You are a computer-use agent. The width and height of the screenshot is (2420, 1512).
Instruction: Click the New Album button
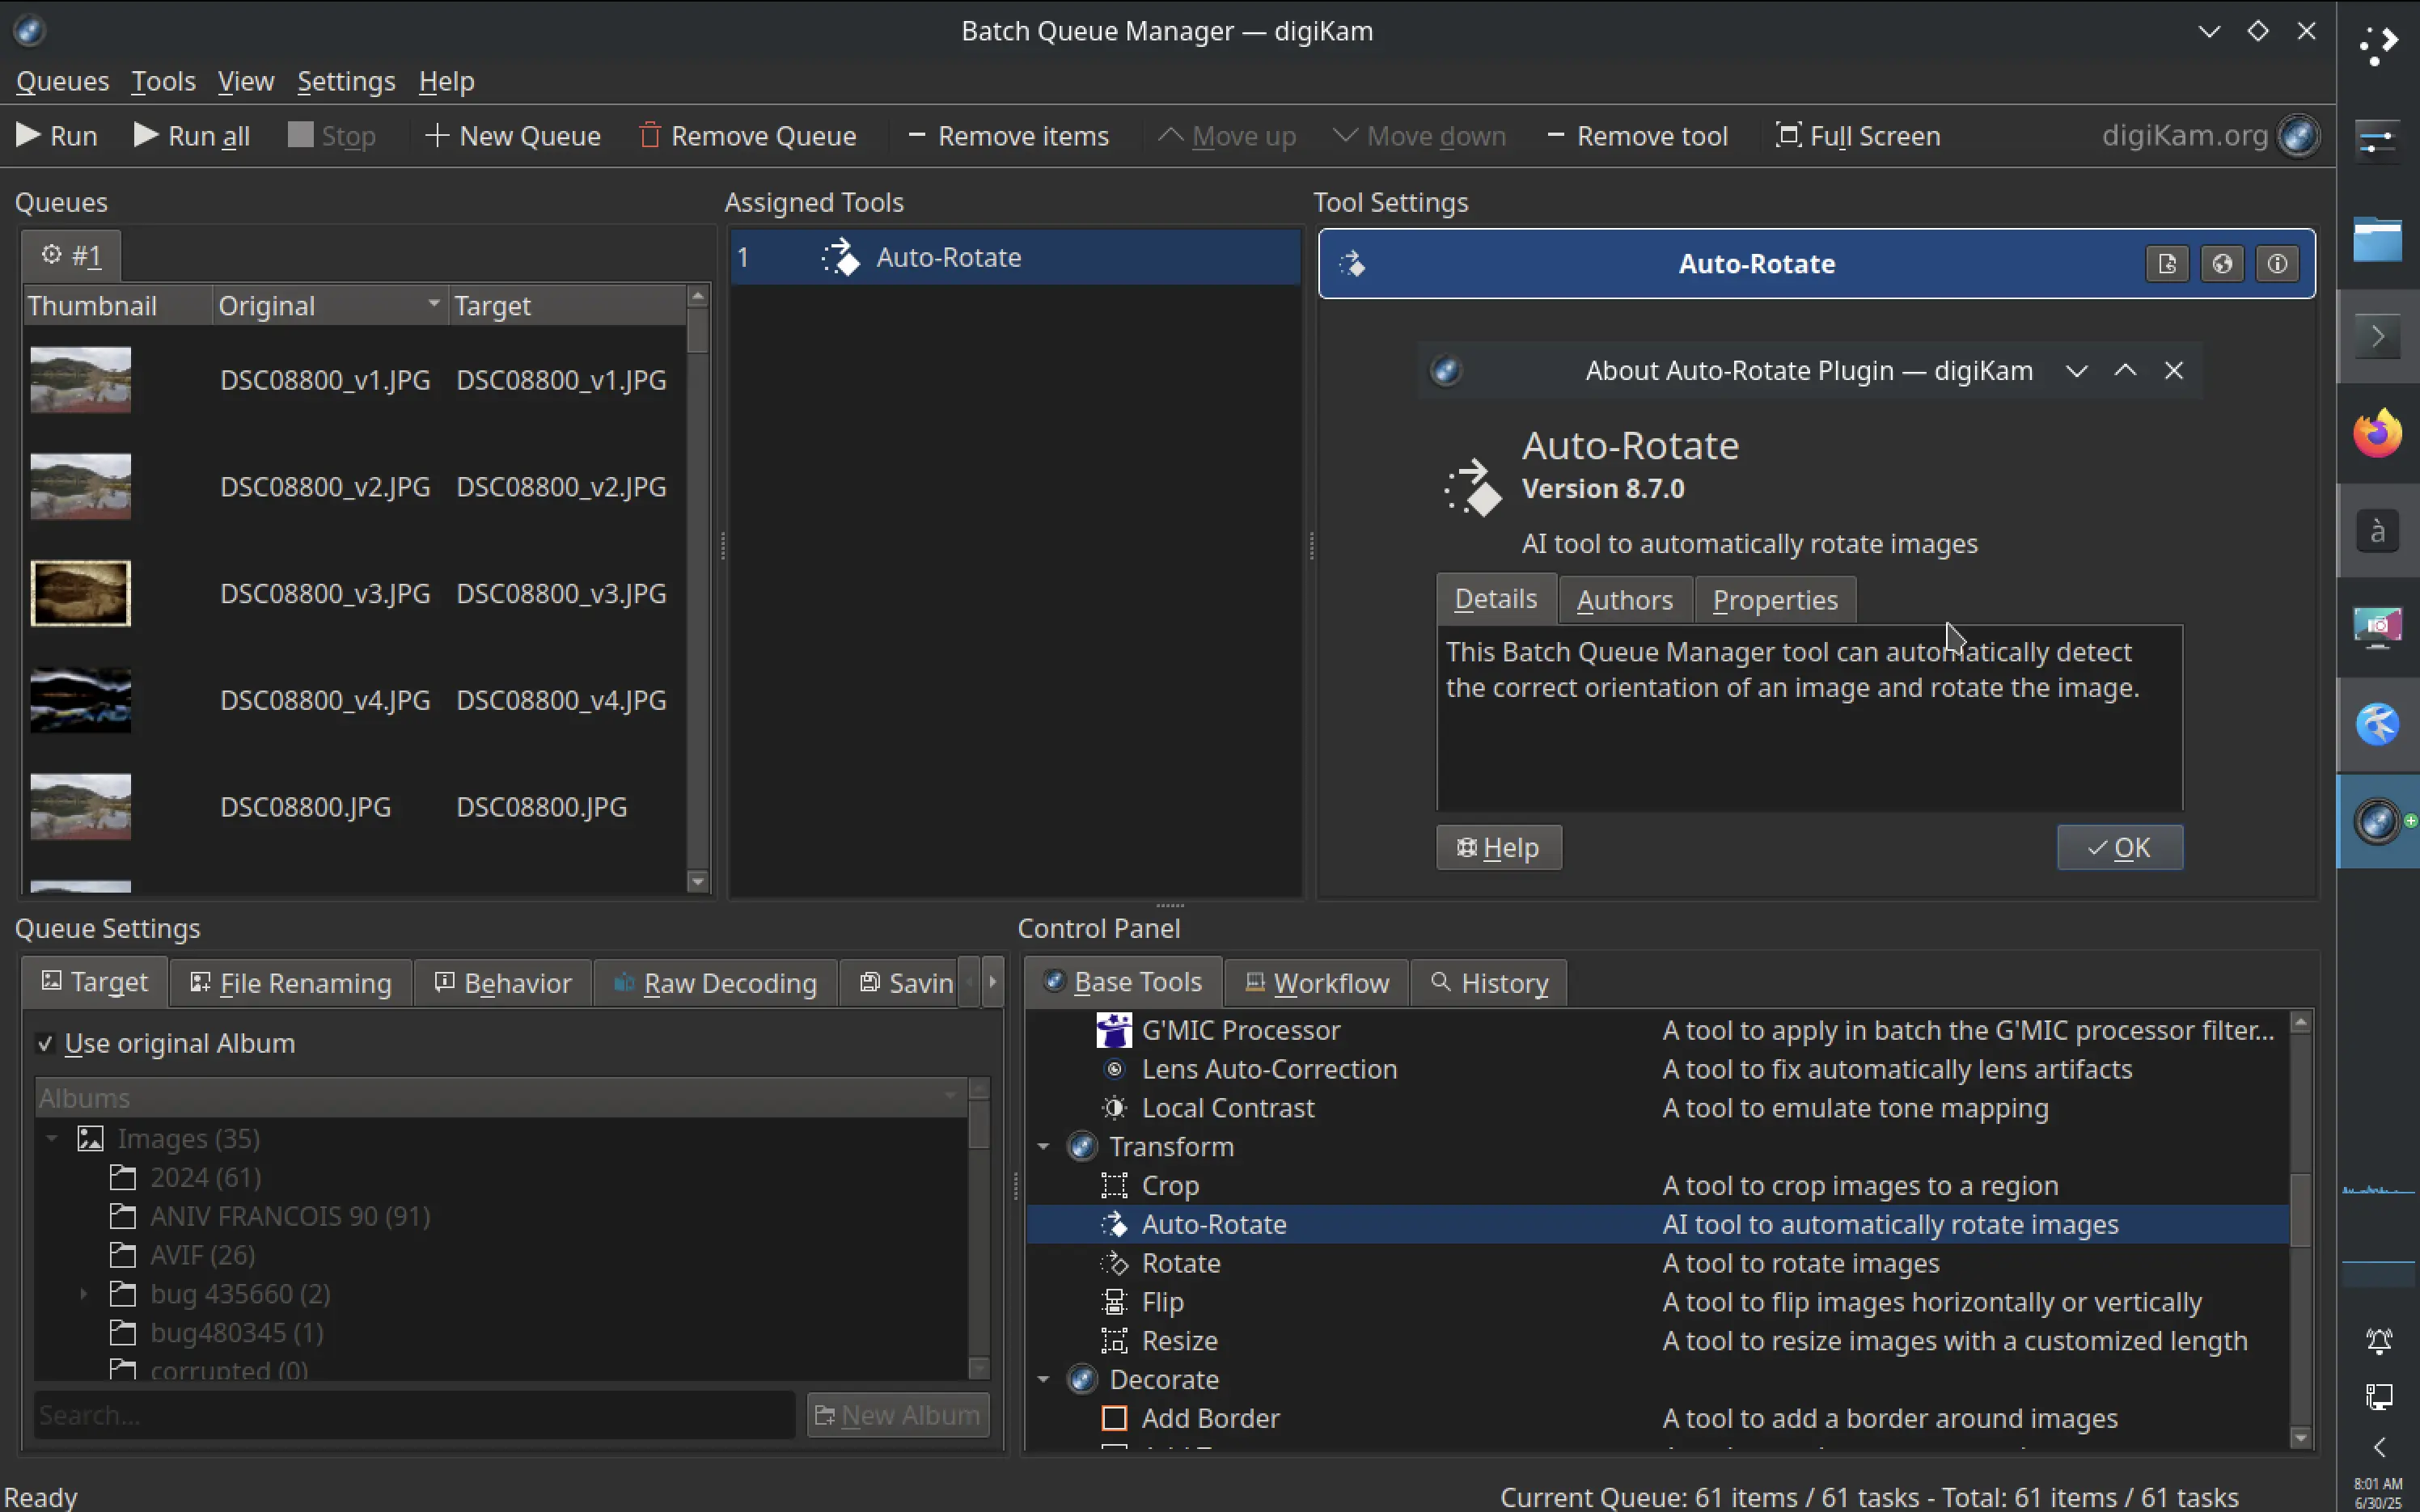tap(896, 1413)
